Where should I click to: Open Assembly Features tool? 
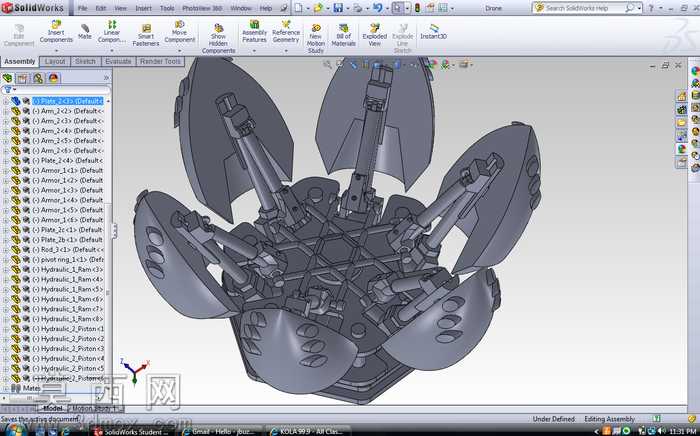click(x=254, y=31)
